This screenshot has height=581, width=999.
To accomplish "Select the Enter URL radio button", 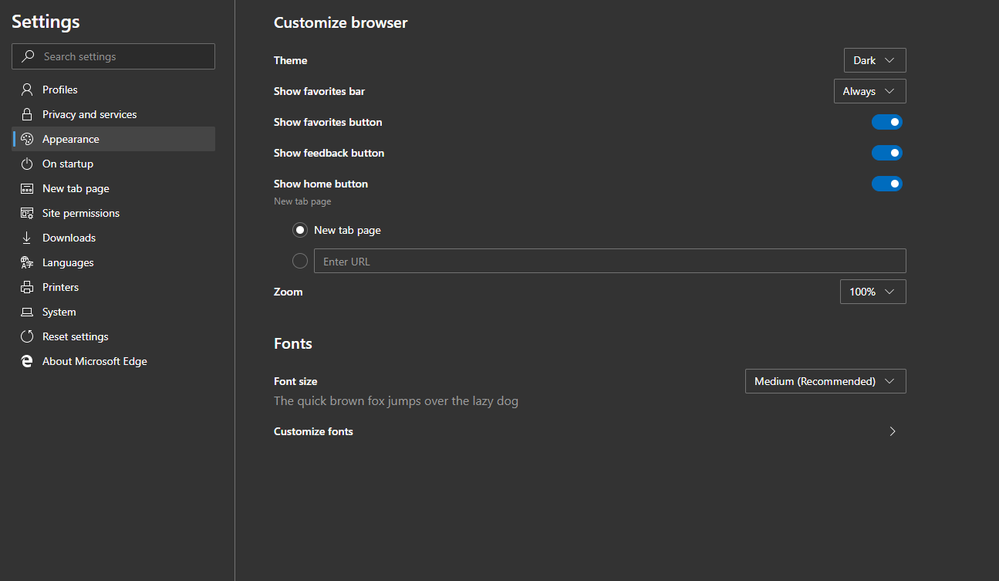I will coord(300,261).
